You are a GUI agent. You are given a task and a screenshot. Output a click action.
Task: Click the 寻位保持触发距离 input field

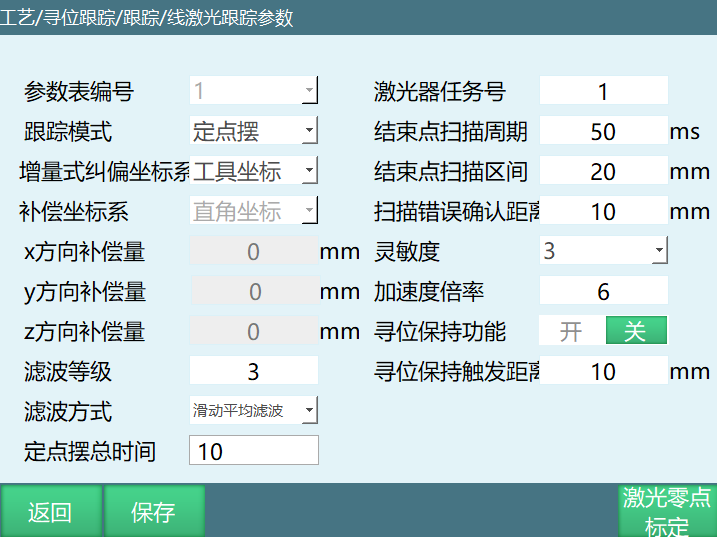pos(603,371)
